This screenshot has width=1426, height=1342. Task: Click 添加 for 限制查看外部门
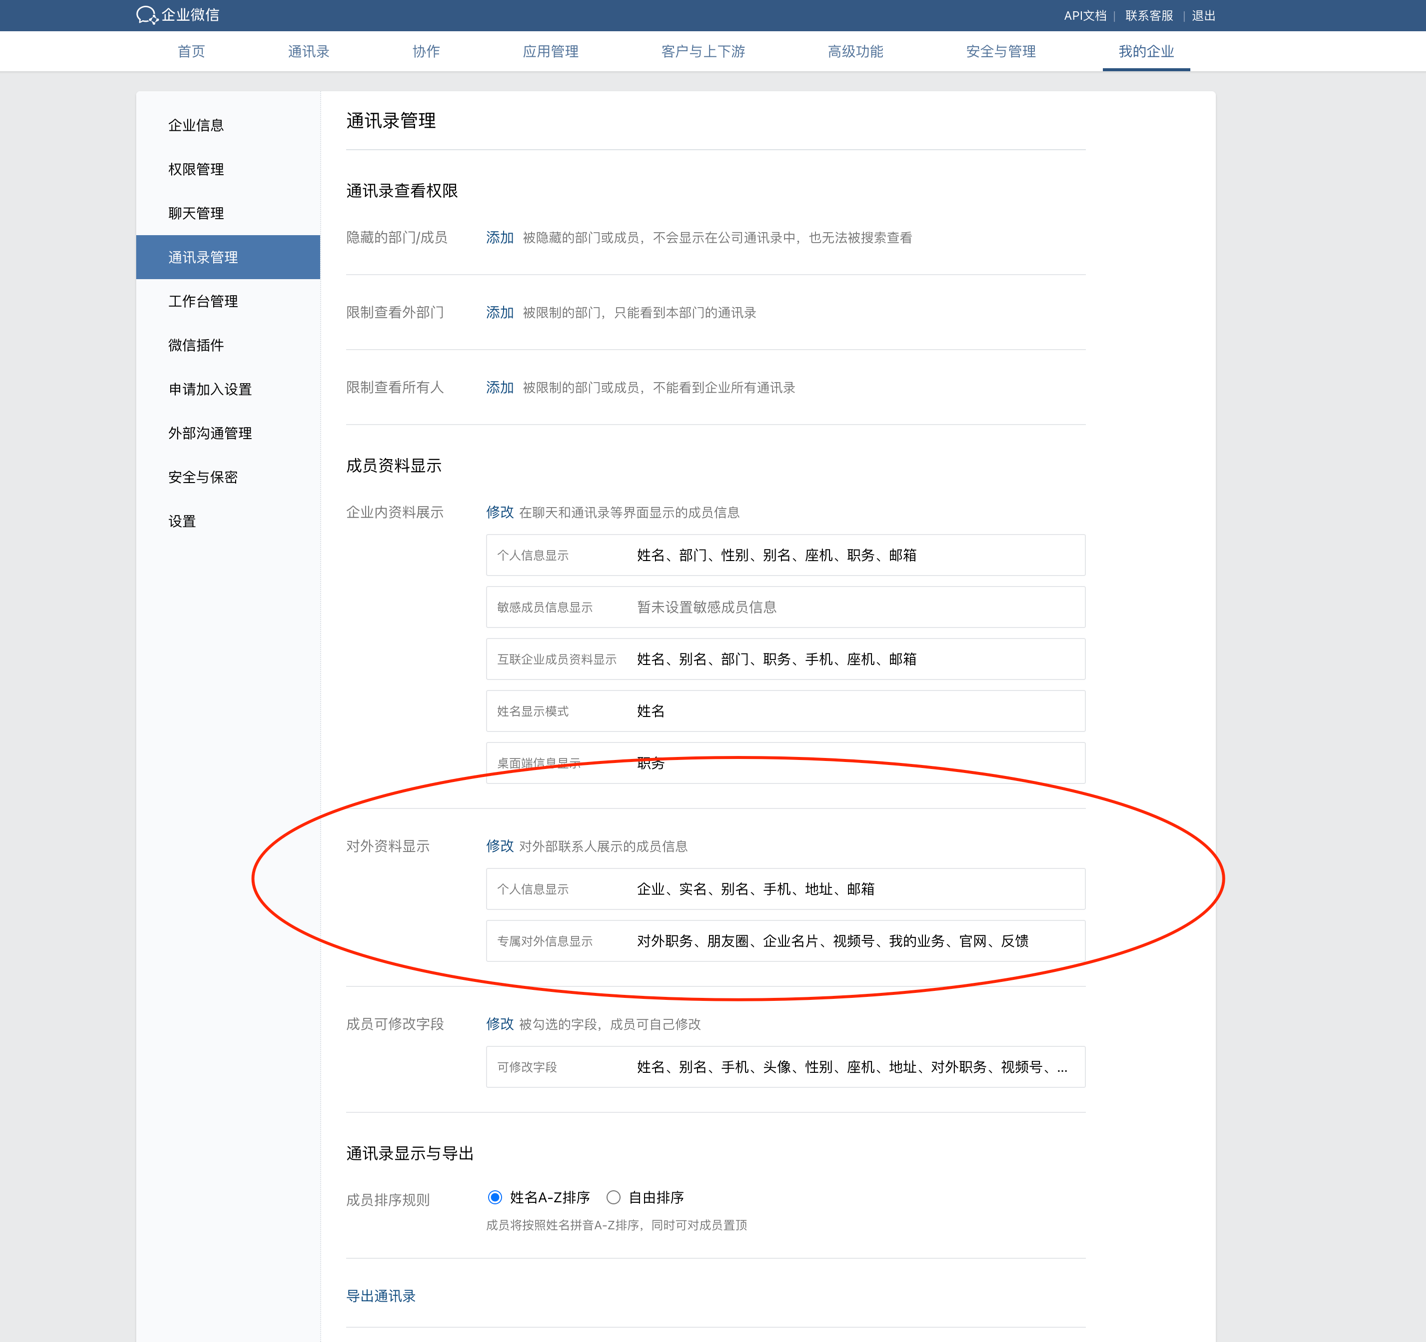500,313
